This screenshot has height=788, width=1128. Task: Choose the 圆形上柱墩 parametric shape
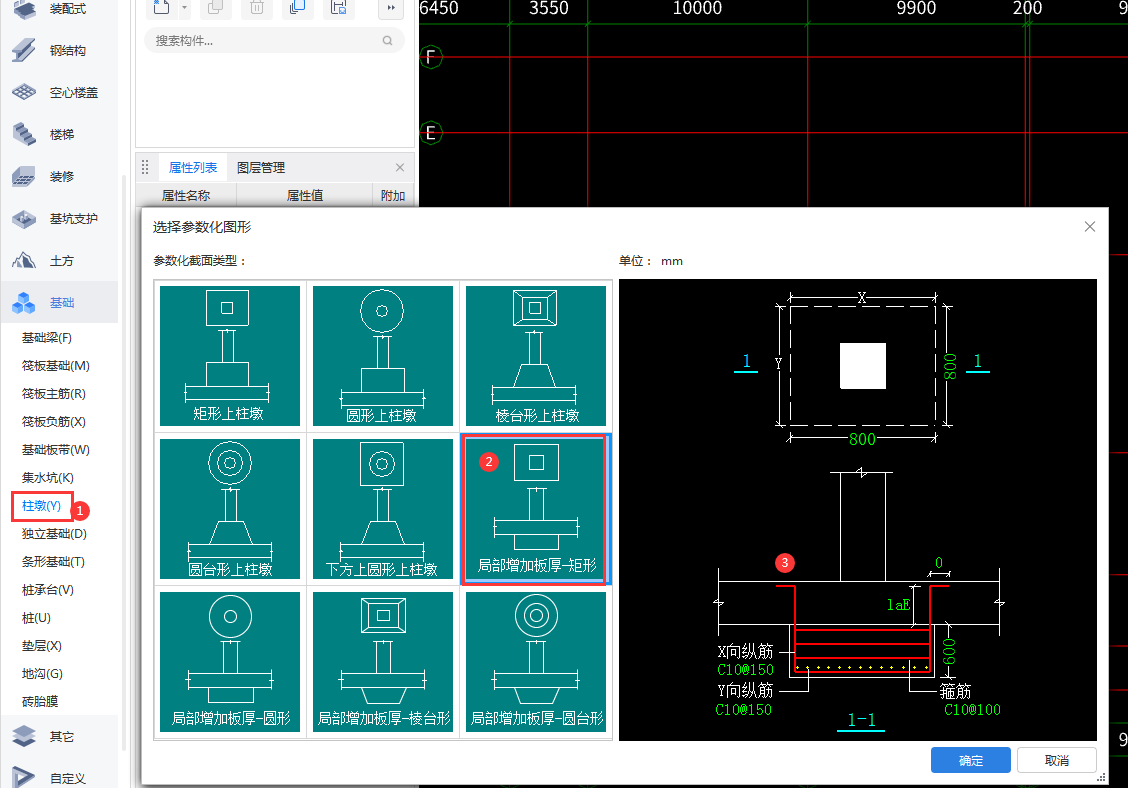click(383, 355)
